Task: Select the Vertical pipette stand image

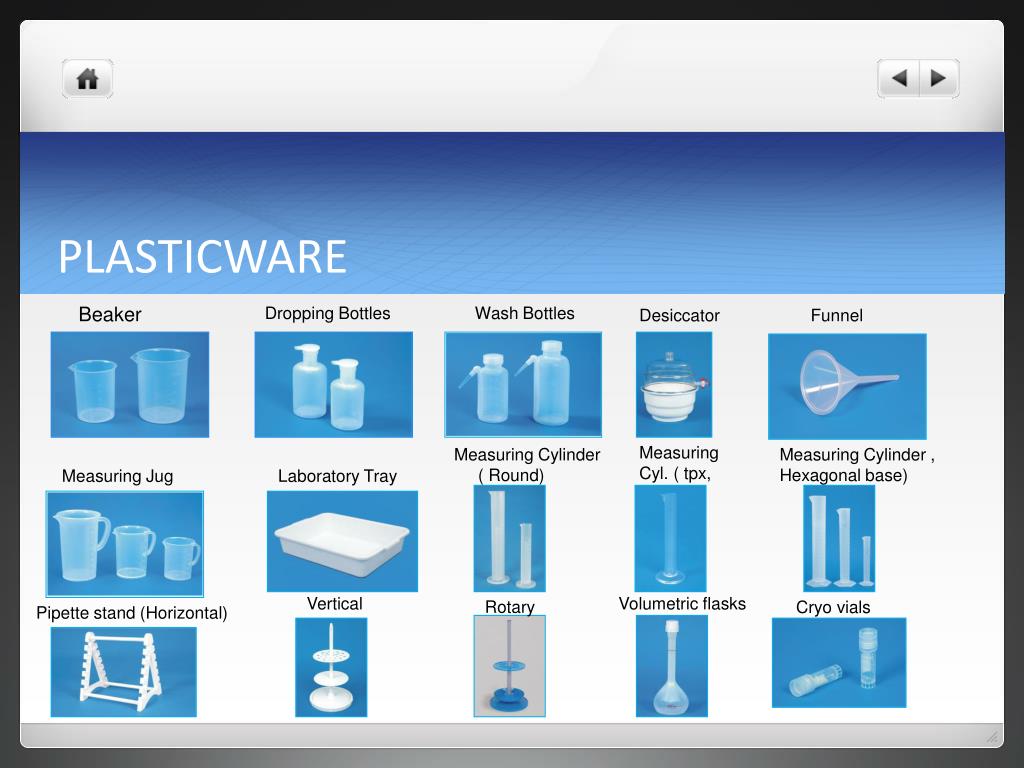Action: pos(331,667)
